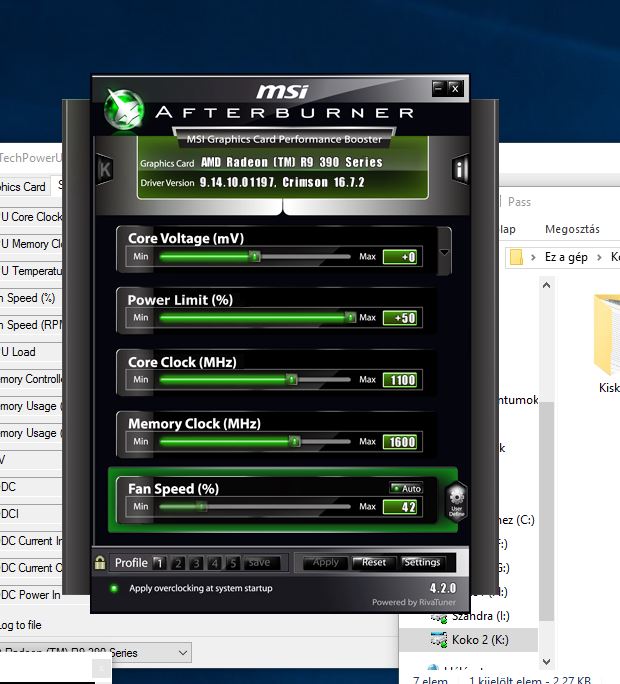Viewport: 620px width, 684px height.
Task: Click the Explorer sidebar scroll up arrow
Action: (546, 285)
